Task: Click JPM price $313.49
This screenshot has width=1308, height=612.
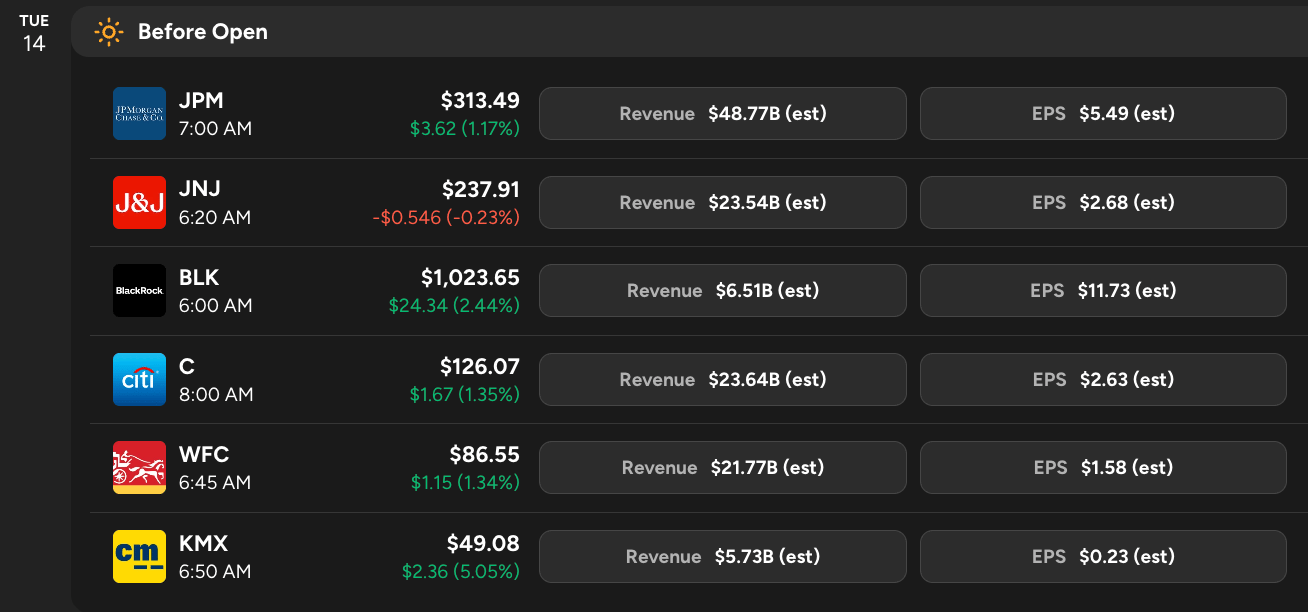Action: coord(480,100)
